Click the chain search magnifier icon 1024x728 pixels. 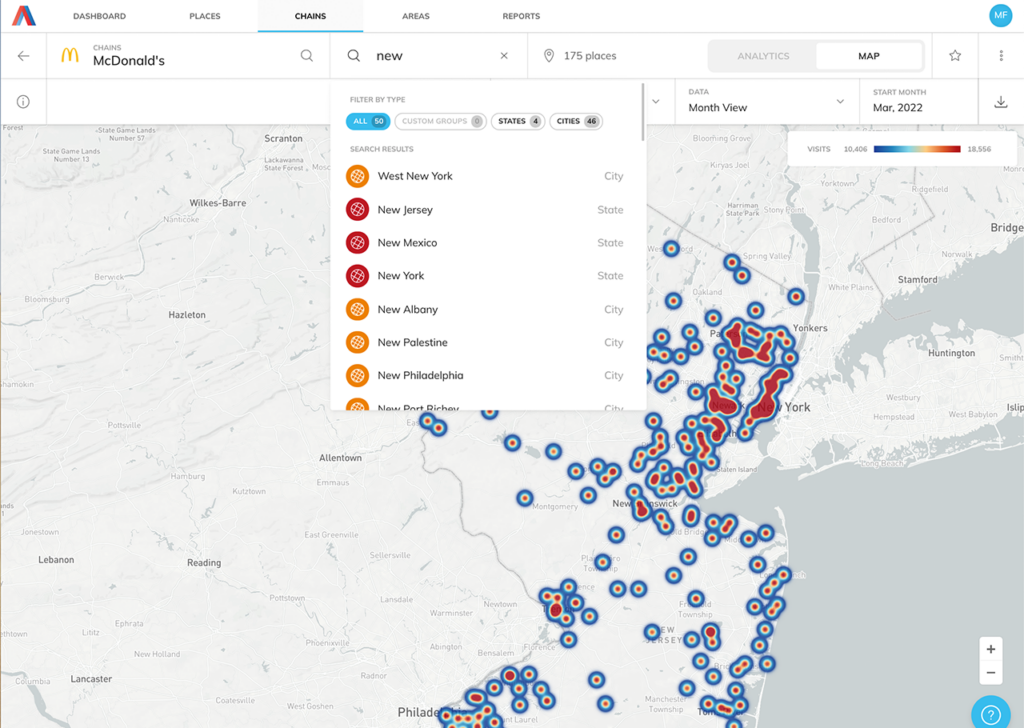[x=307, y=56]
